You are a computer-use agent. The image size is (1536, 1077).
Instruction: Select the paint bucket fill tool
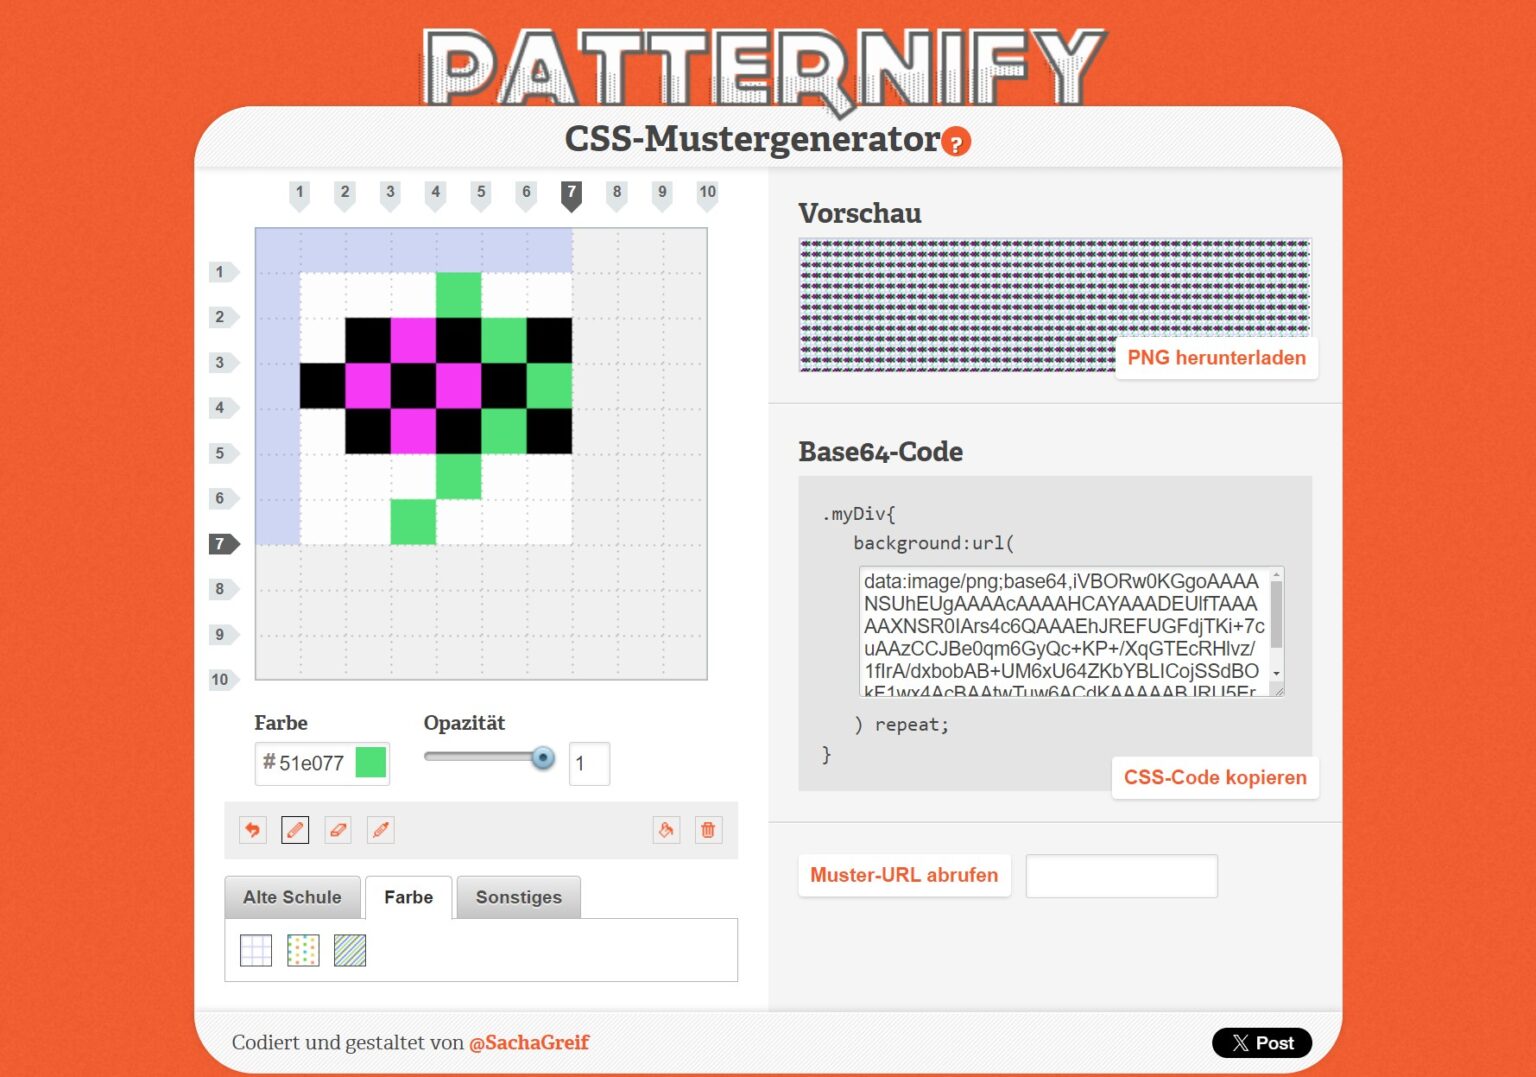(x=666, y=830)
